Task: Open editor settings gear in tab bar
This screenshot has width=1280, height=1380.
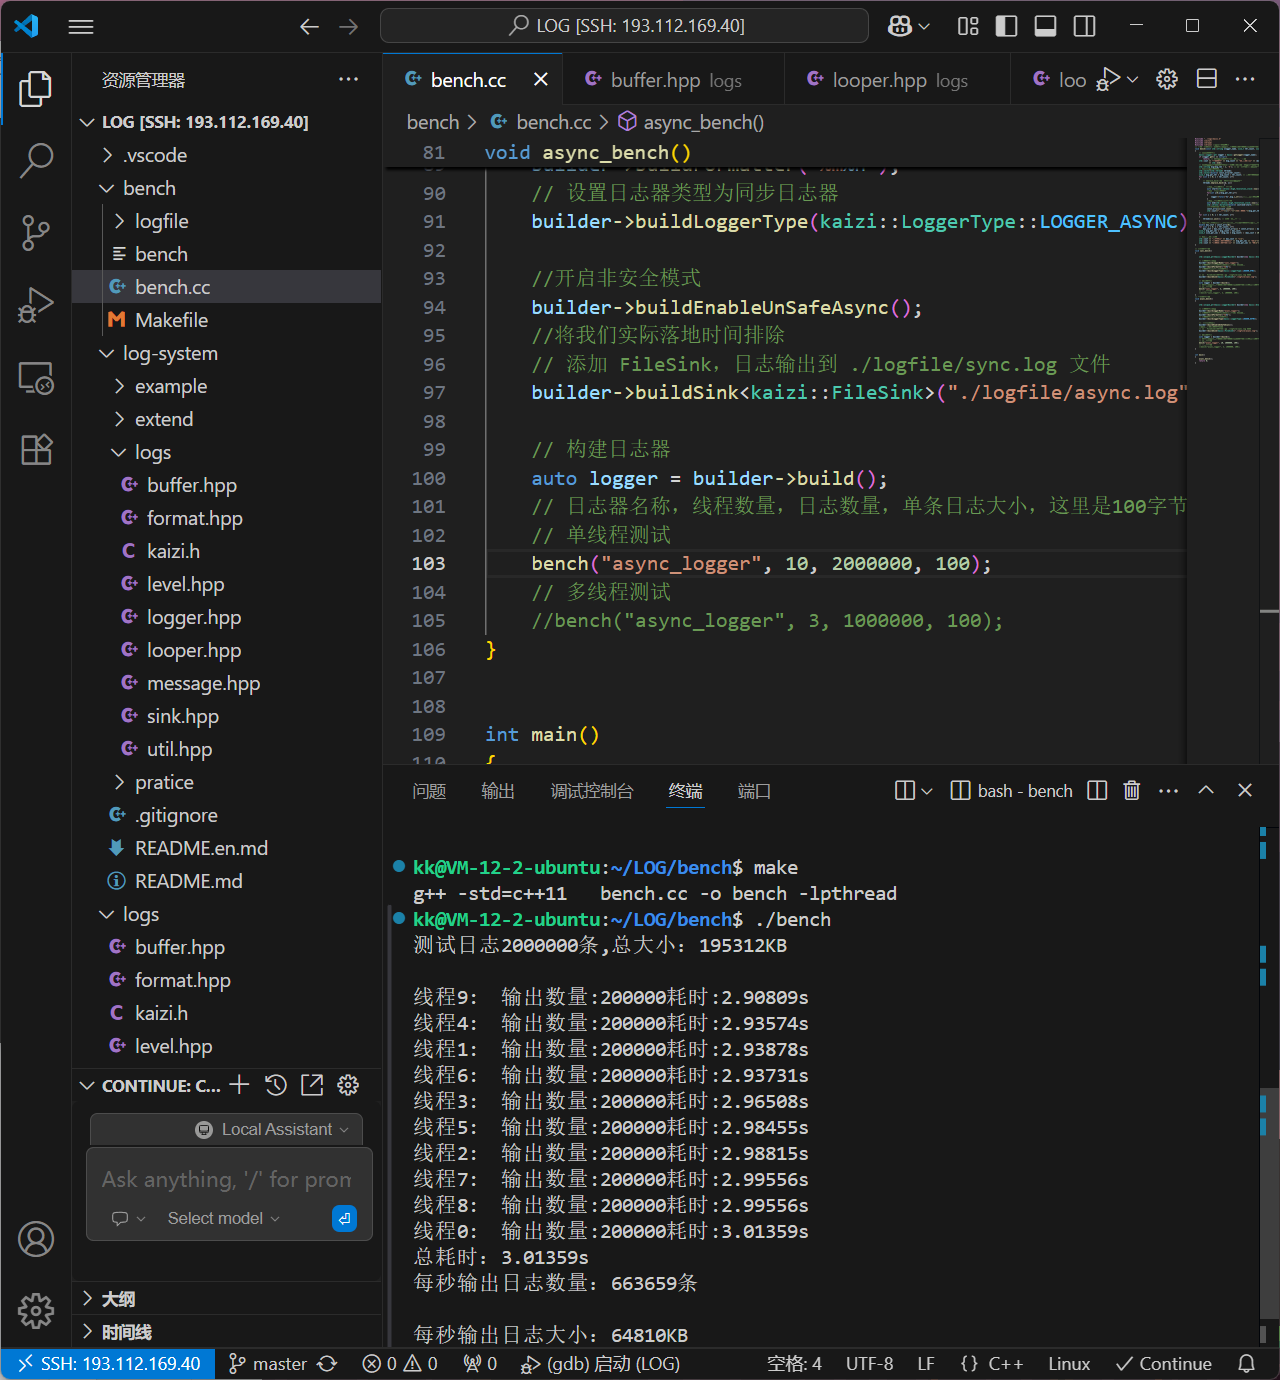Action: [1167, 79]
